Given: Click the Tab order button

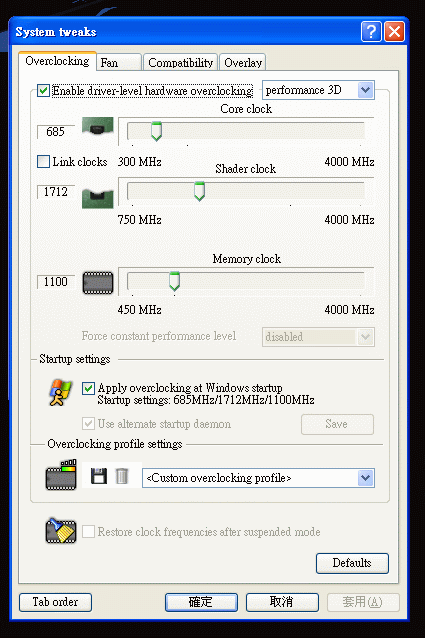Looking at the screenshot, I should [x=55, y=602].
